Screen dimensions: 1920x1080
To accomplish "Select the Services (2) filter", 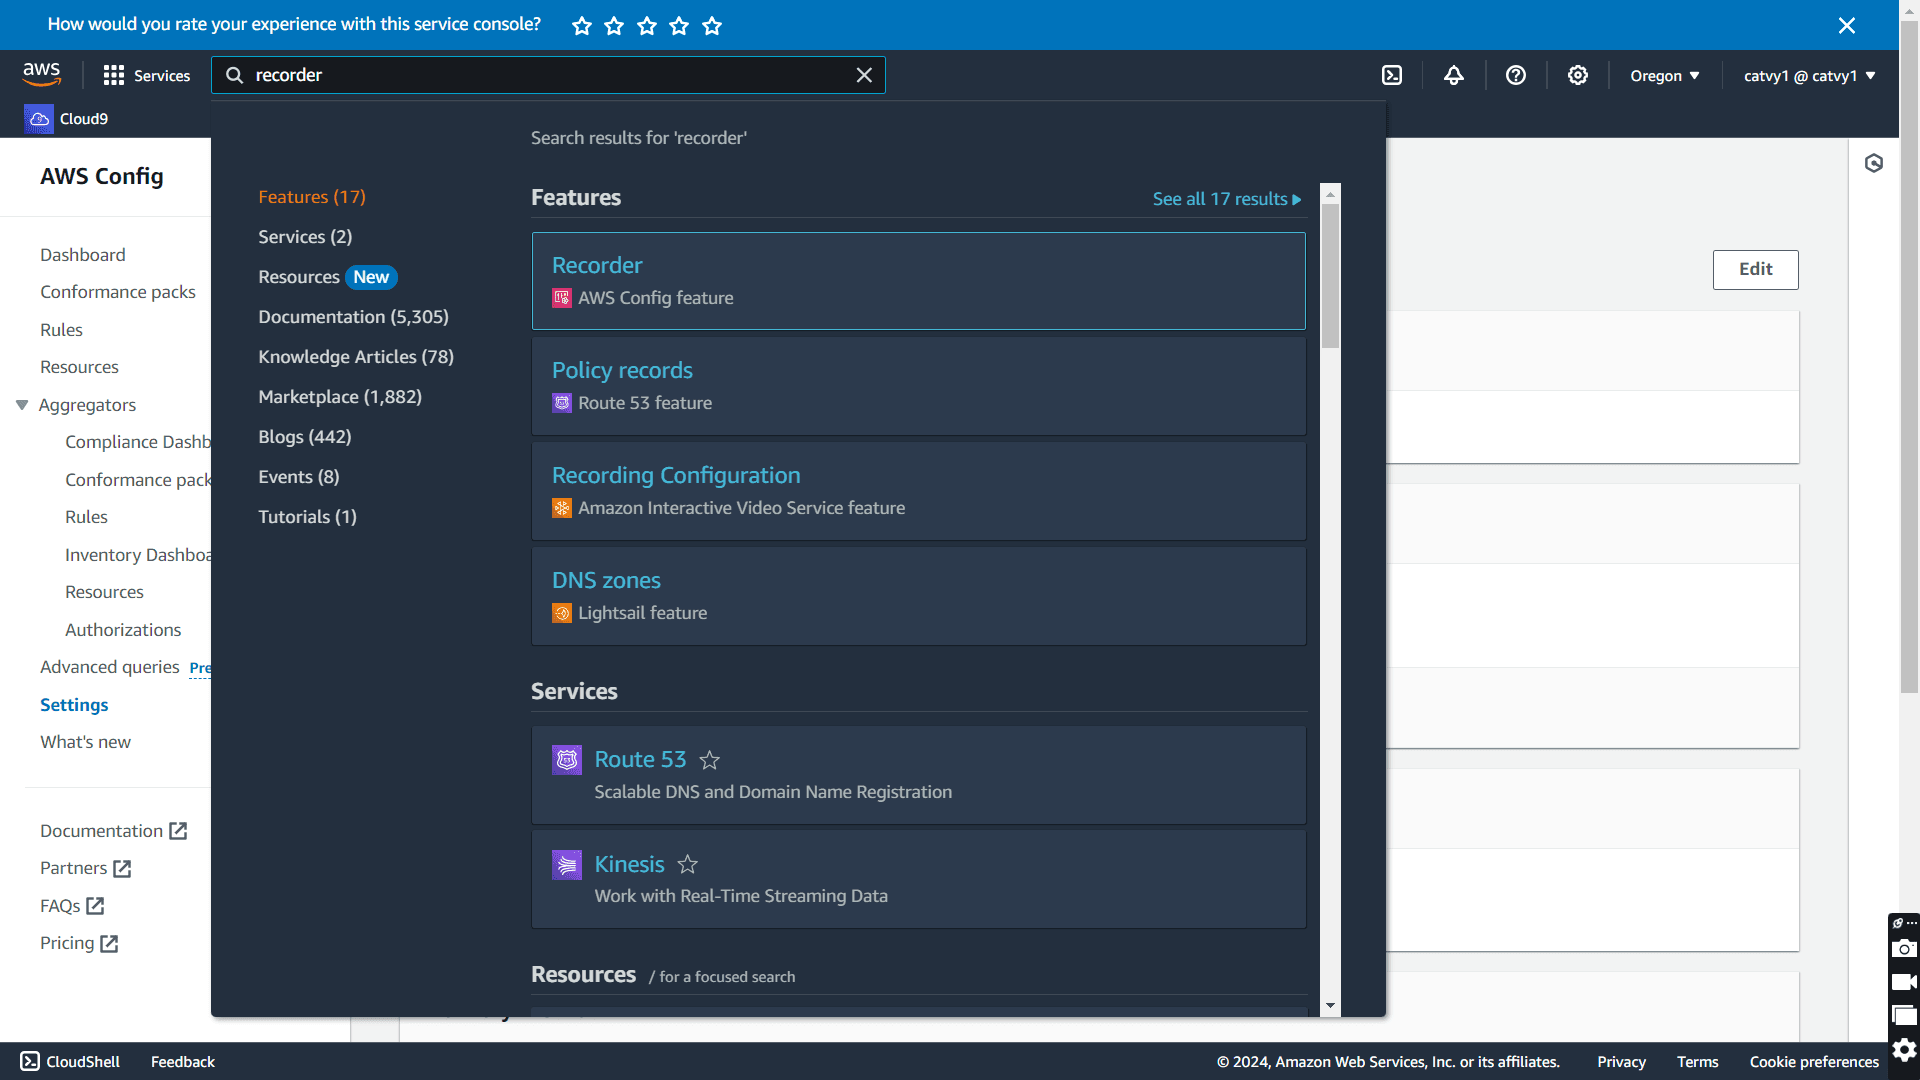I will pos(305,237).
